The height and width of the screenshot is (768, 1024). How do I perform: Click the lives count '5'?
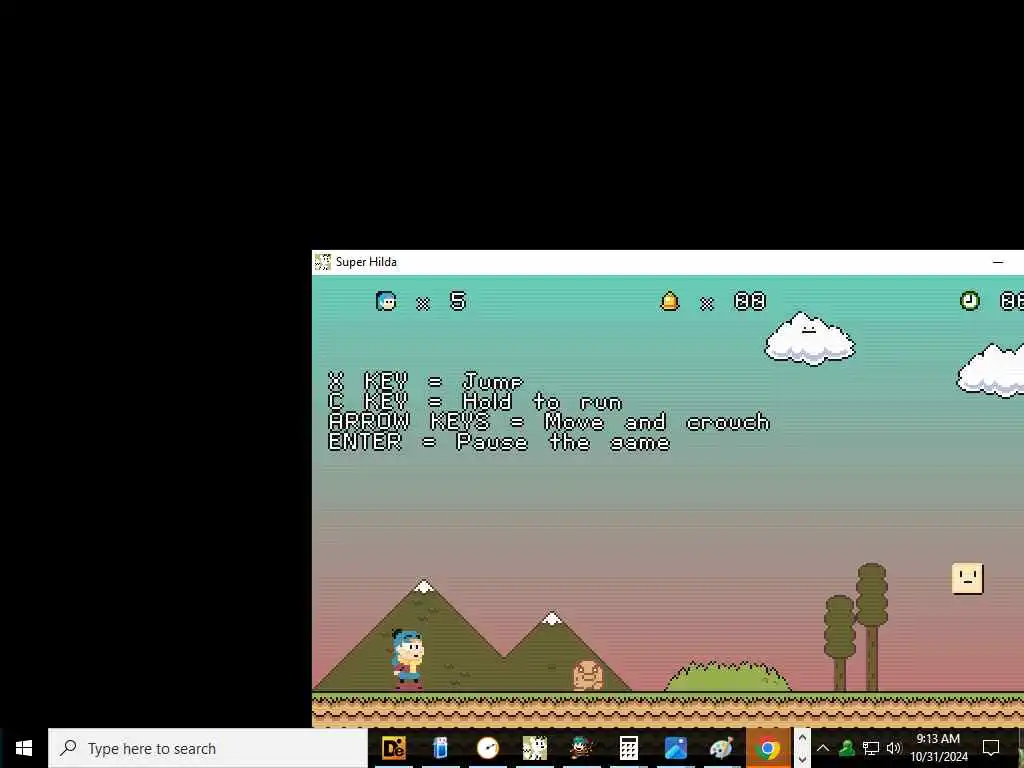tap(458, 301)
